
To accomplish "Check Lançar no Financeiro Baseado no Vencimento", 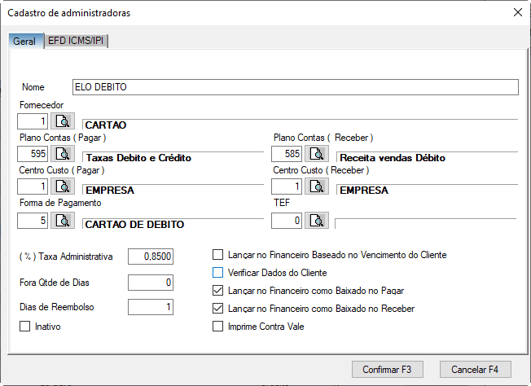I will click(218, 255).
